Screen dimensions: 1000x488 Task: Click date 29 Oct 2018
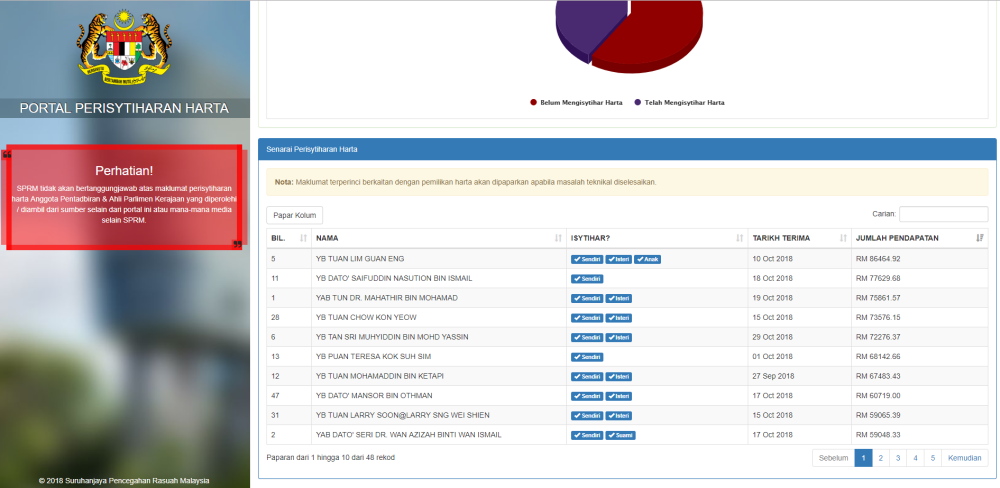coord(773,337)
